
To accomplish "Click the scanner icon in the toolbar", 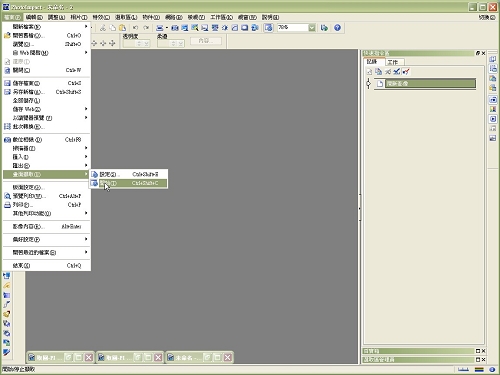I will pyautogui.click(x=160, y=28).
